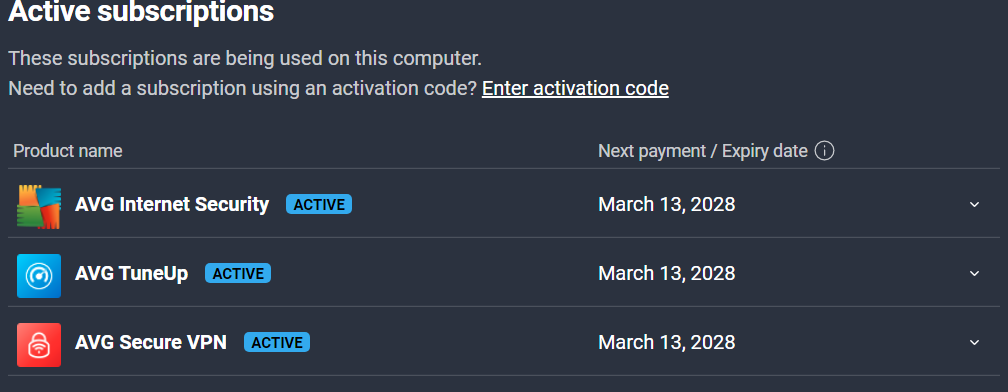1008x392 pixels.
Task: Select the AVG TuneUp product name
Action: [x=132, y=273]
